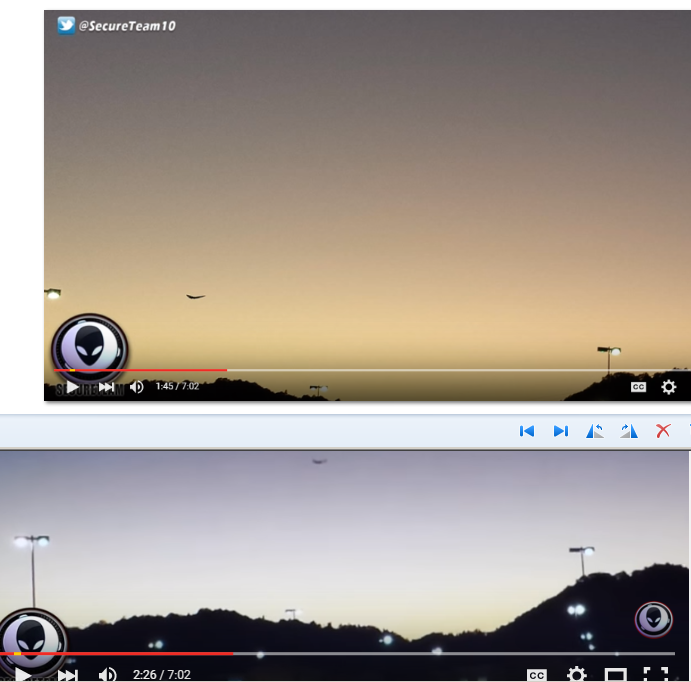This screenshot has width=691, height=682.
Task: Play the lower video
Action: [x=22, y=675]
